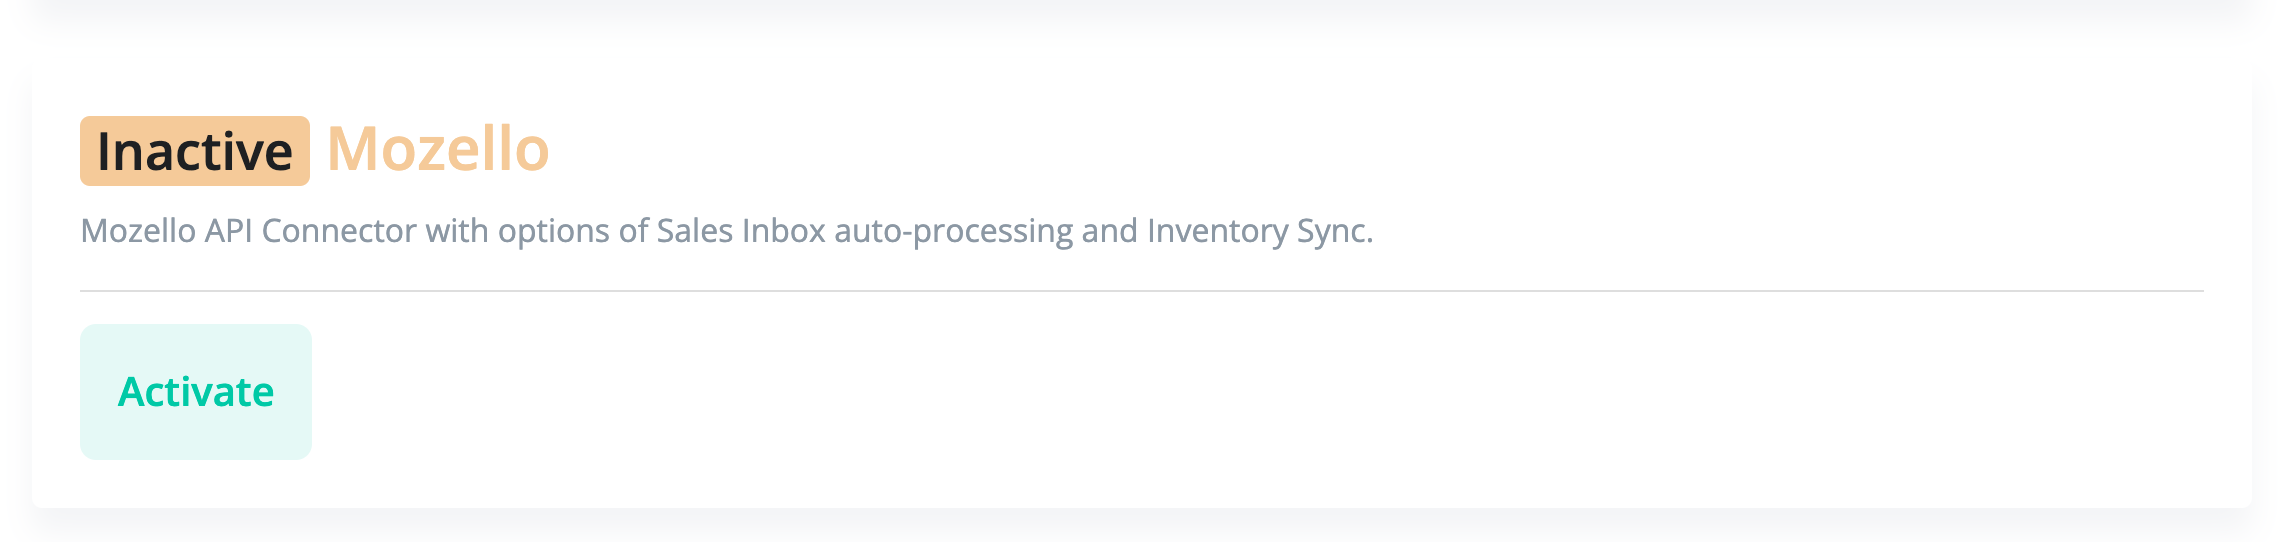Click empty card space right of Activate
The height and width of the screenshot is (542, 2296).
[x=1200, y=392]
